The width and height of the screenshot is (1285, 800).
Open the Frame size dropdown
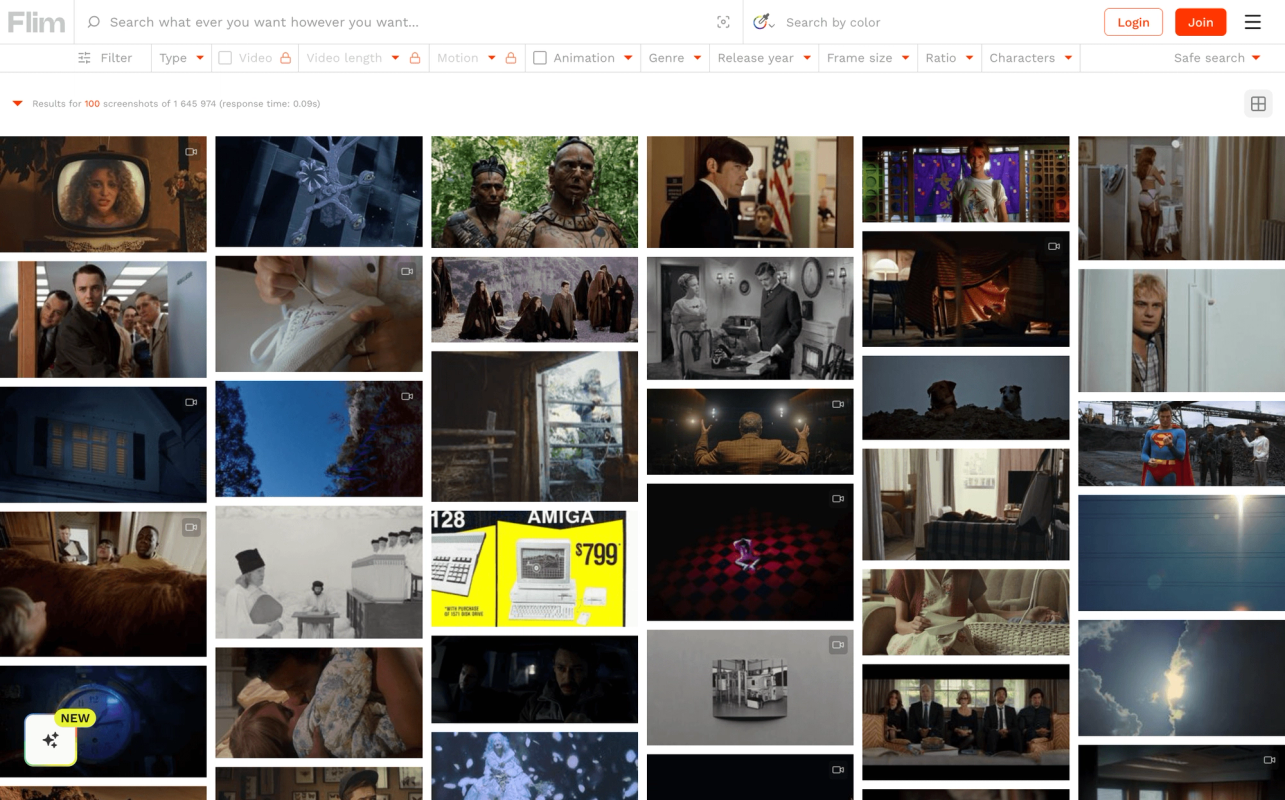(x=868, y=58)
